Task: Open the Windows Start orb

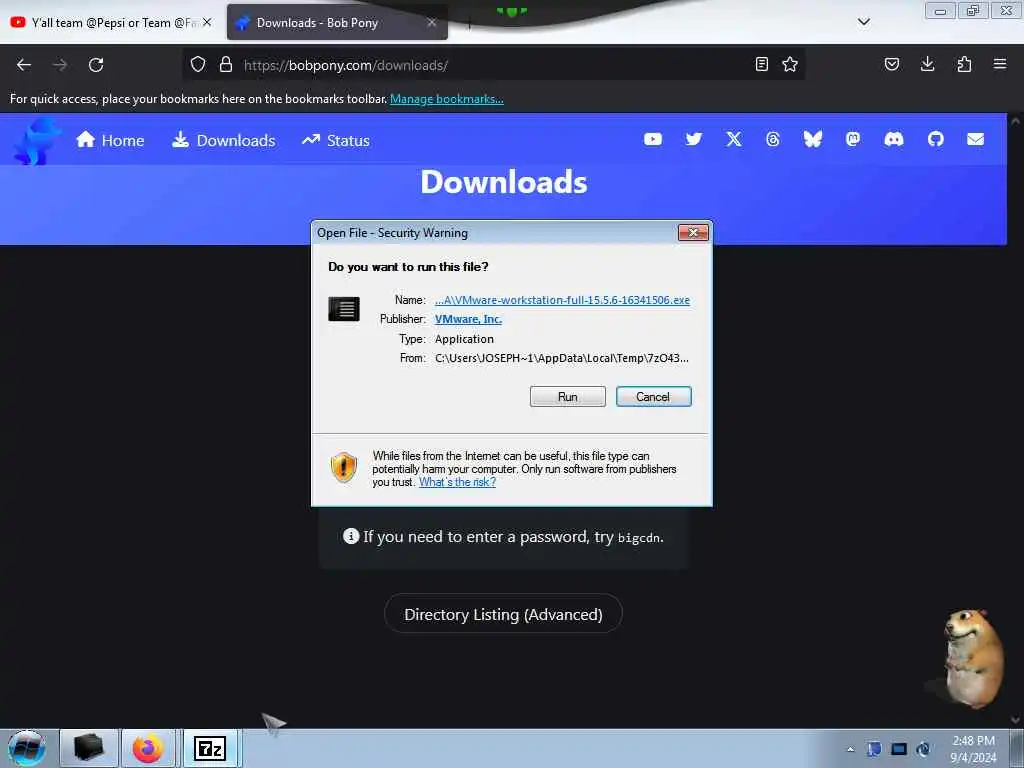Action: click(27, 748)
